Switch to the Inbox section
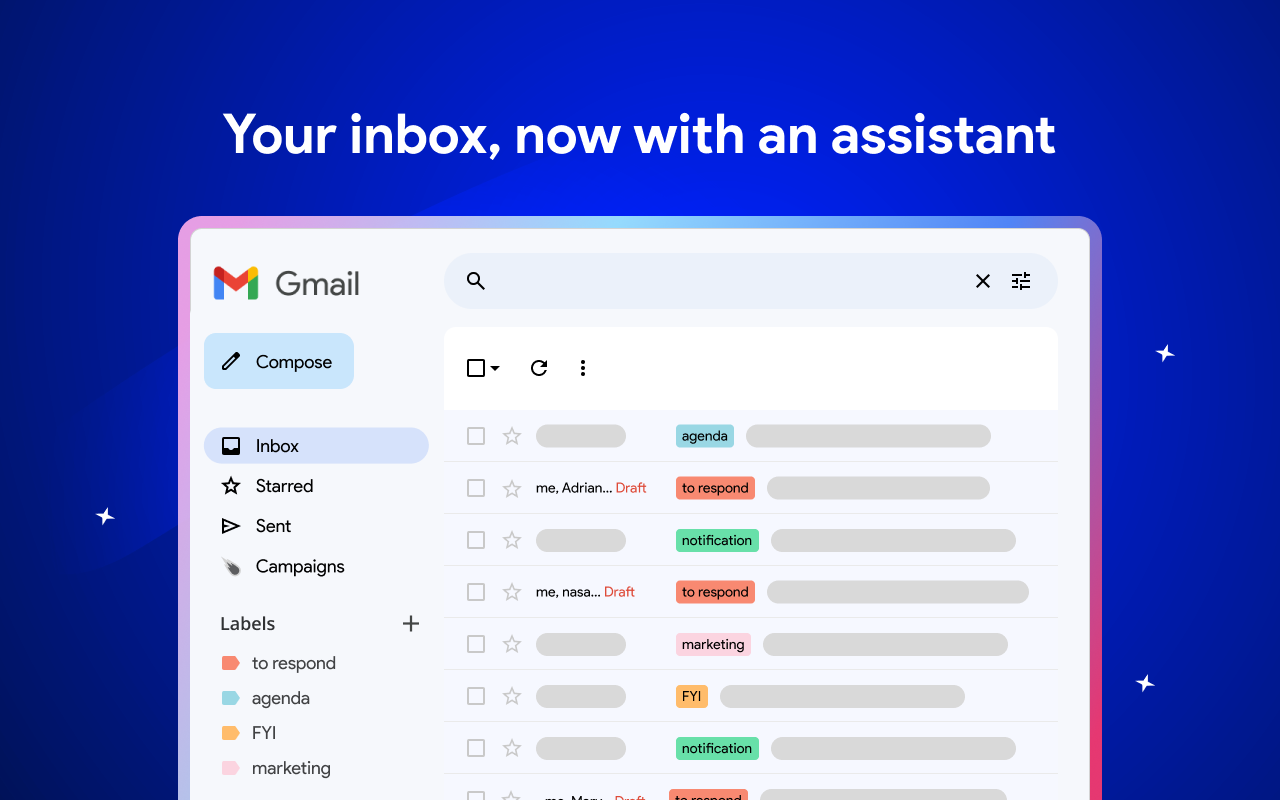Screen dimensions: 1280x800 coord(276,445)
